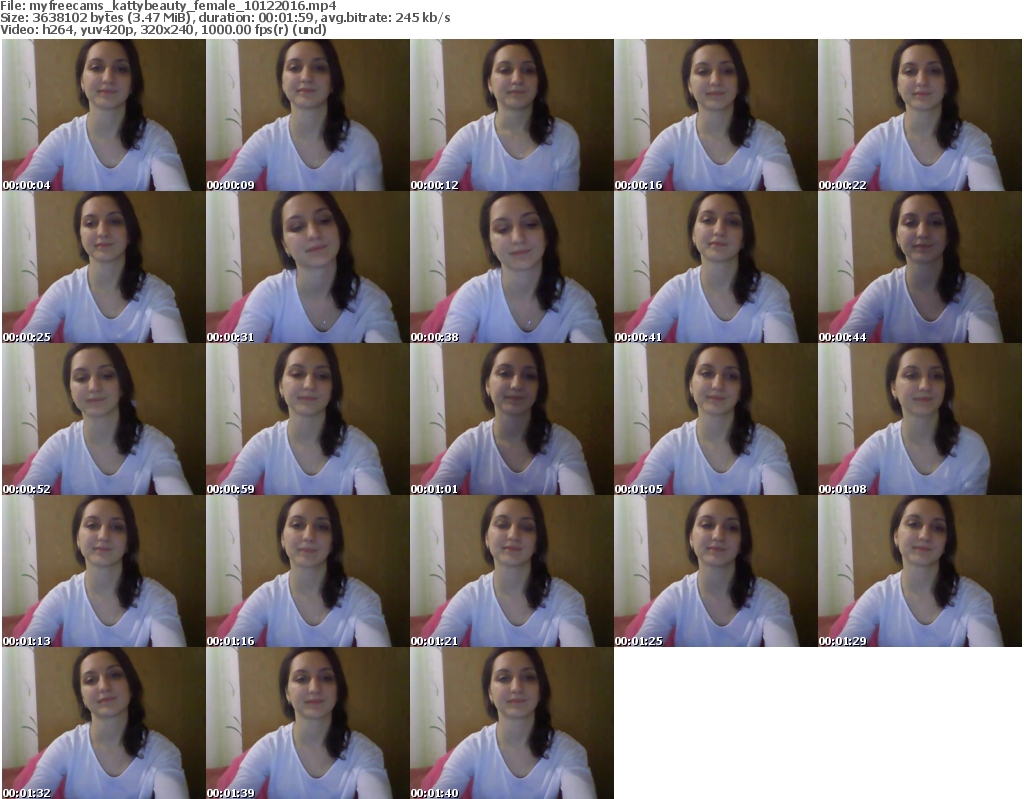
Task: Click the frame marked 00:01:13
Action: point(104,571)
